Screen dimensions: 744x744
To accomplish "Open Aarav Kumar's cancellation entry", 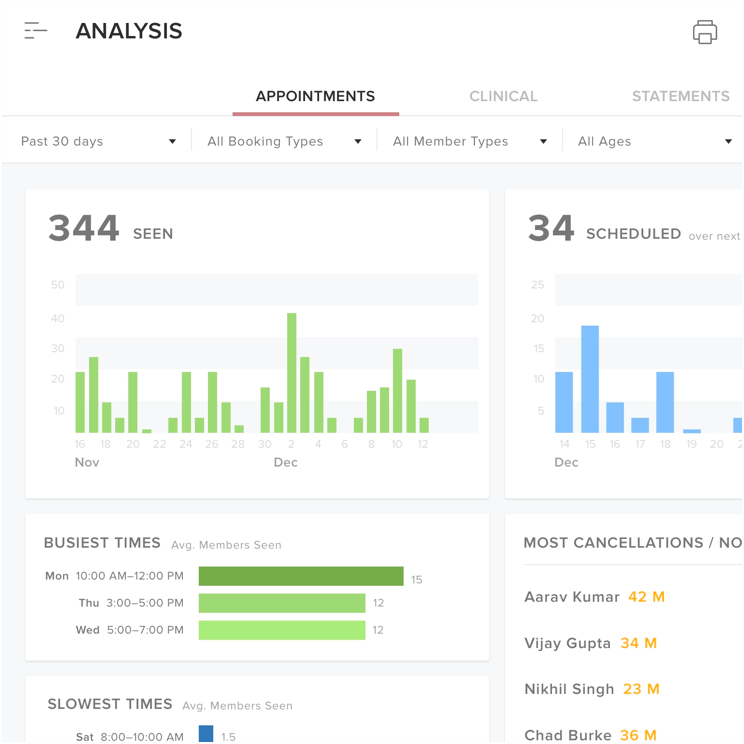I will pos(594,597).
